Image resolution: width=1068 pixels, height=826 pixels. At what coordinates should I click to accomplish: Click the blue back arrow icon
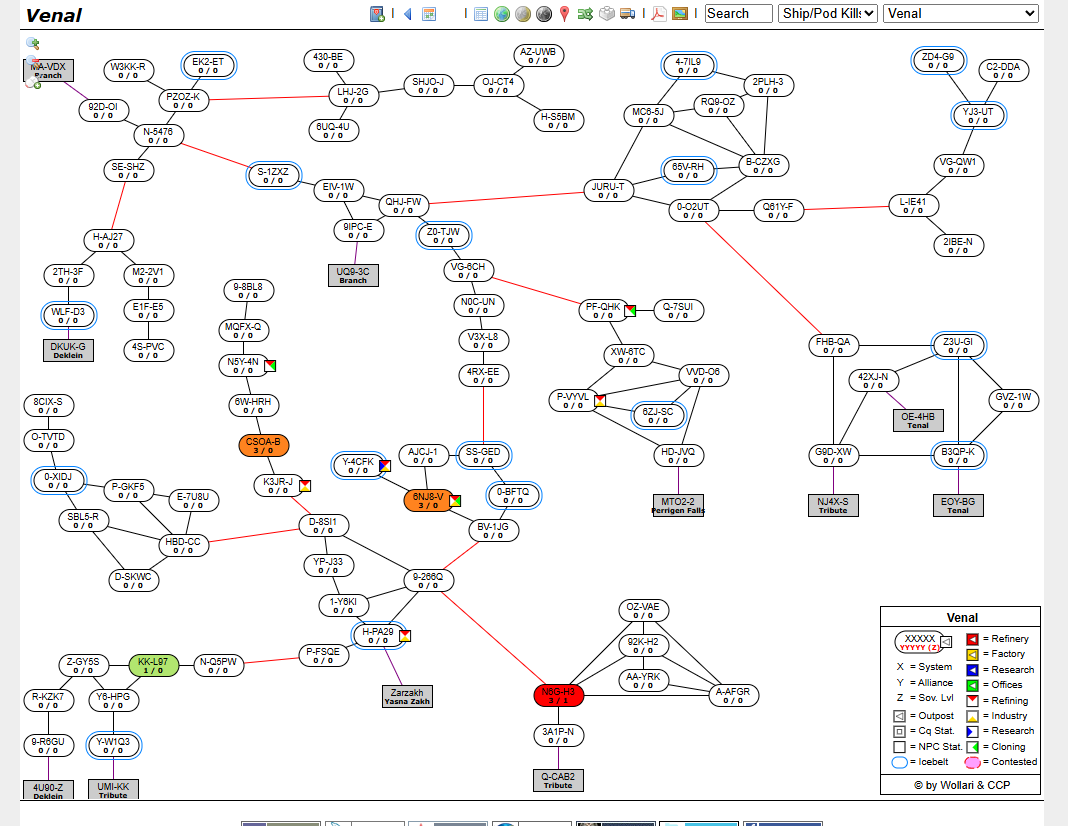pos(407,14)
